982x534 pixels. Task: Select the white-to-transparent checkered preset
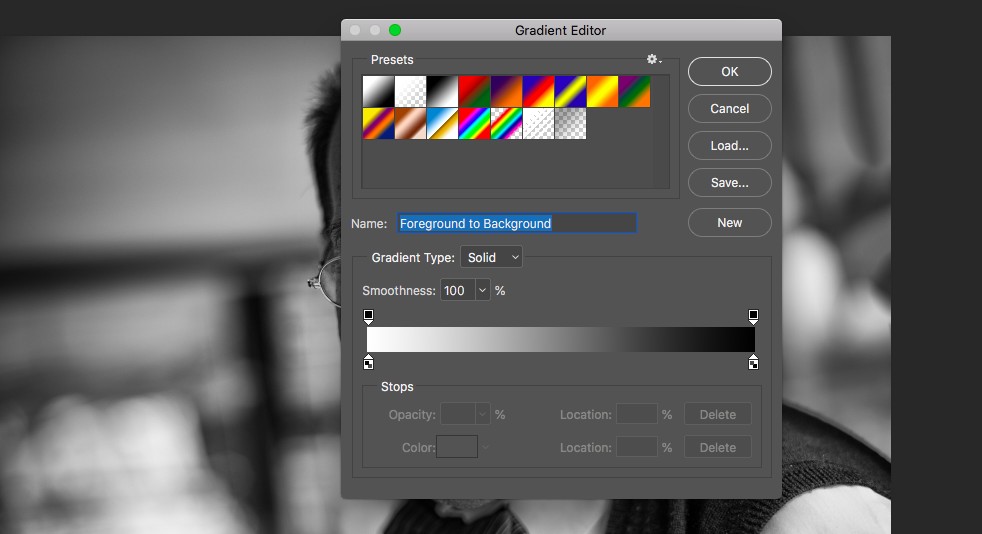point(410,91)
